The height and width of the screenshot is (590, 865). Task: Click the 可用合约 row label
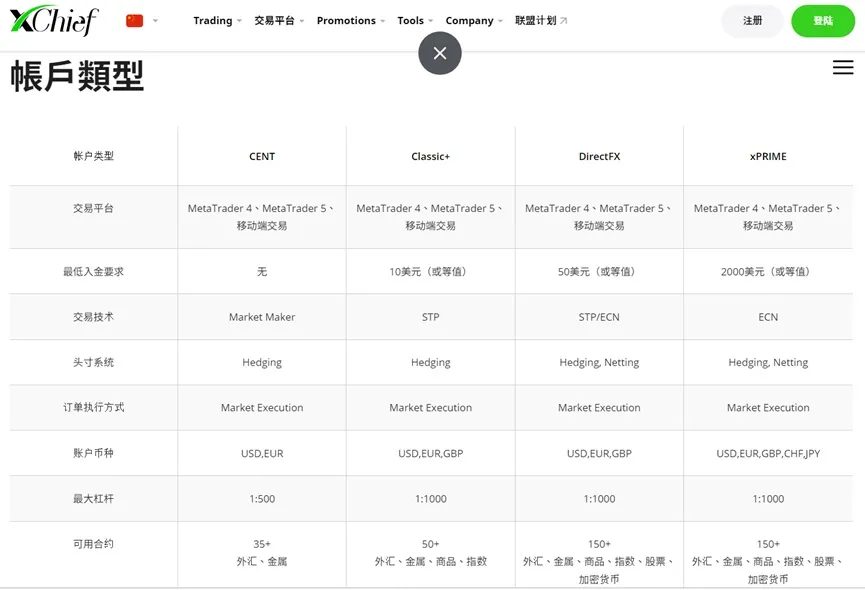pyautogui.click(x=93, y=544)
